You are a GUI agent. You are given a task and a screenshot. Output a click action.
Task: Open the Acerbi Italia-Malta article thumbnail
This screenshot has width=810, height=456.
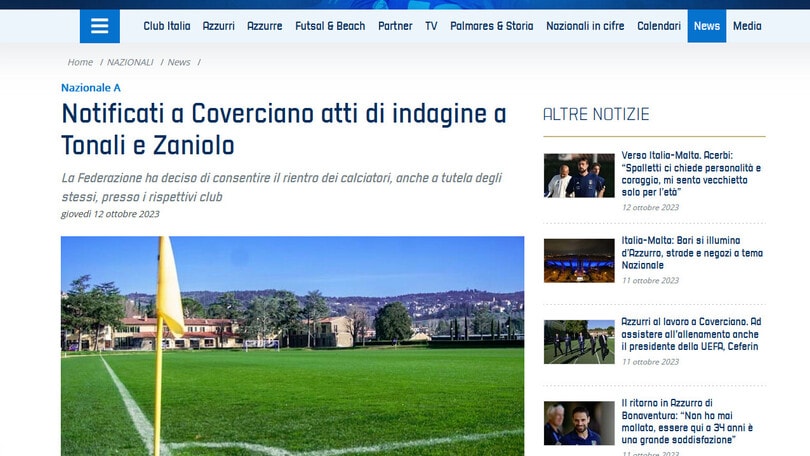coord(579,175)
